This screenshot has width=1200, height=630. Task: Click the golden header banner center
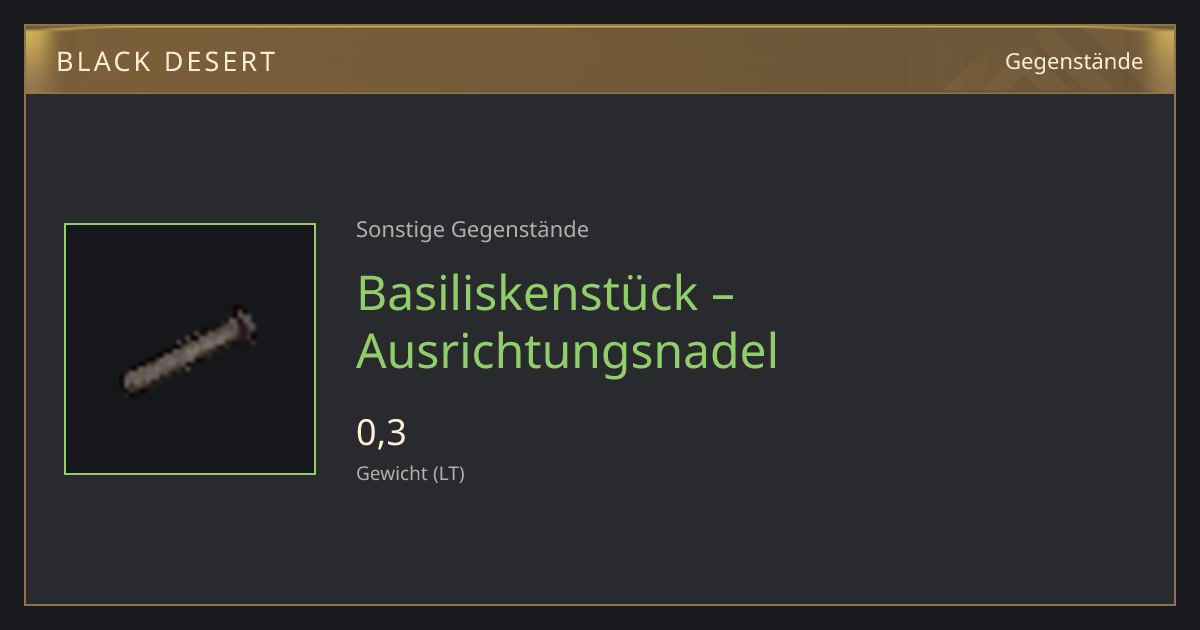coord(600,61)
